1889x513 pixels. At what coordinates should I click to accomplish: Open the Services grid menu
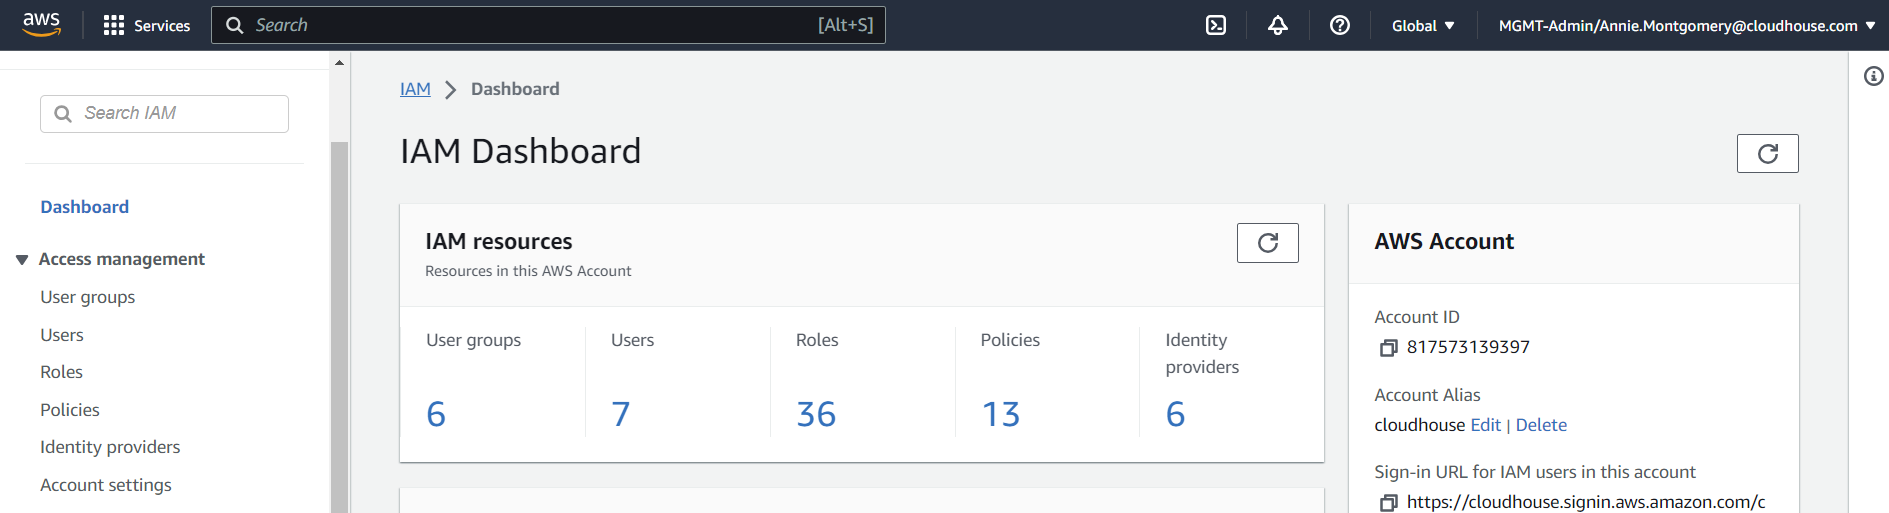point(147,25)
